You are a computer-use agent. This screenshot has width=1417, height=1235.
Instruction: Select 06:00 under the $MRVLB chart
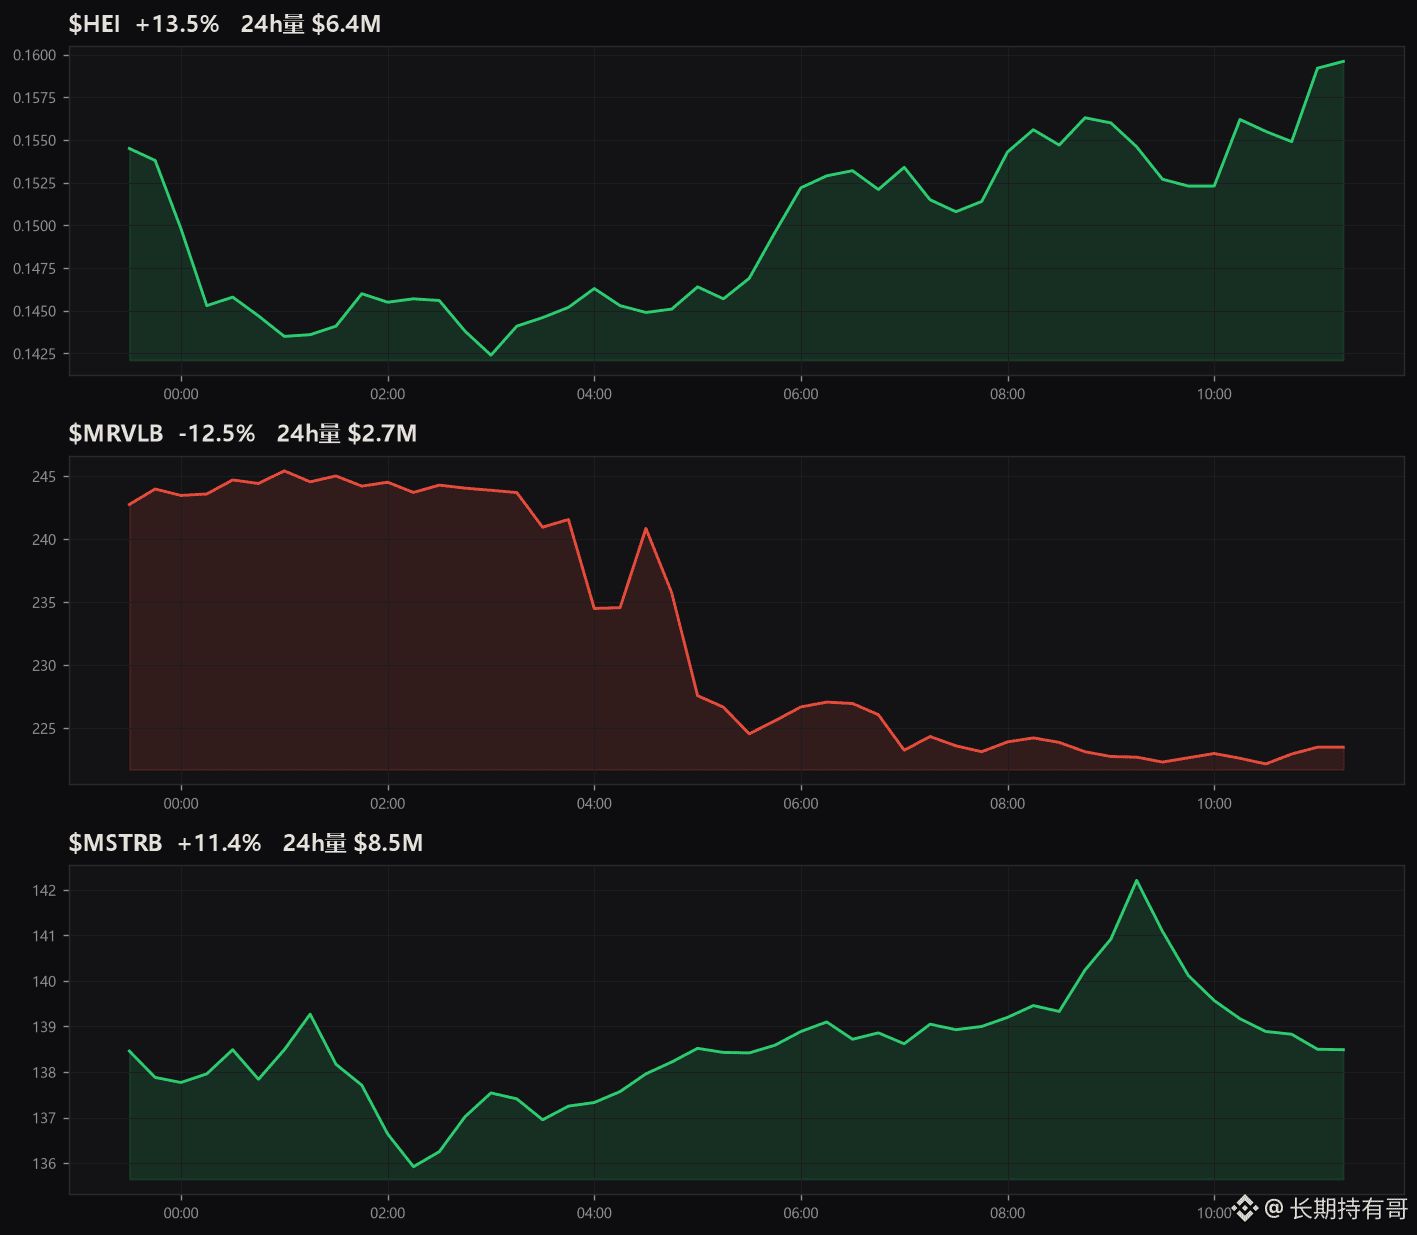(x=801, y=803)
